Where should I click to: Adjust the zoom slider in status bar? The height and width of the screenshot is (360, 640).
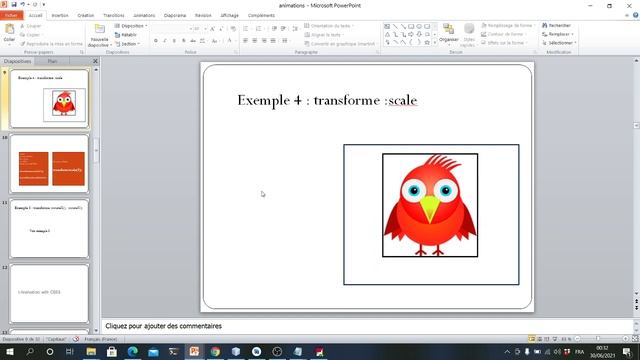pyautogui.click(x=598, y=339)
